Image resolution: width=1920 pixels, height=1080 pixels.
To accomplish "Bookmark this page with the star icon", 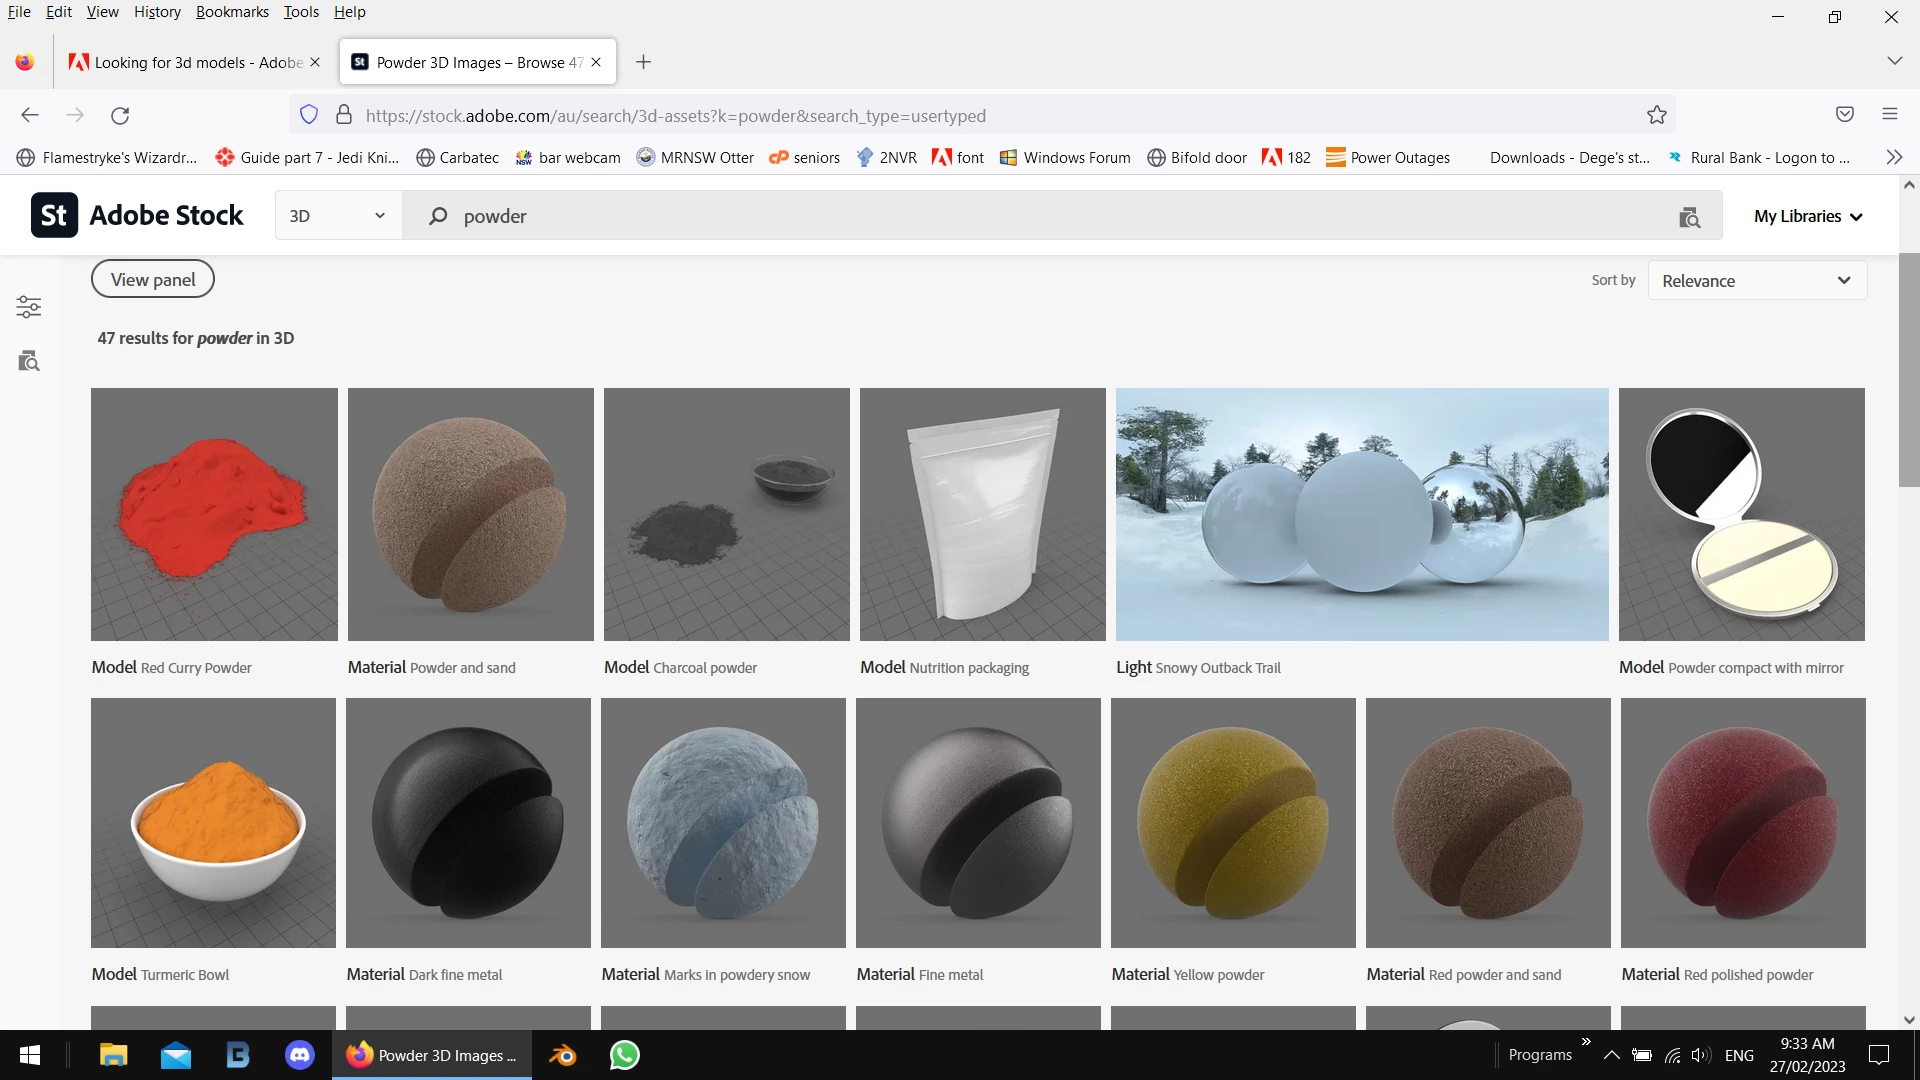I will tap(1657, 115).
